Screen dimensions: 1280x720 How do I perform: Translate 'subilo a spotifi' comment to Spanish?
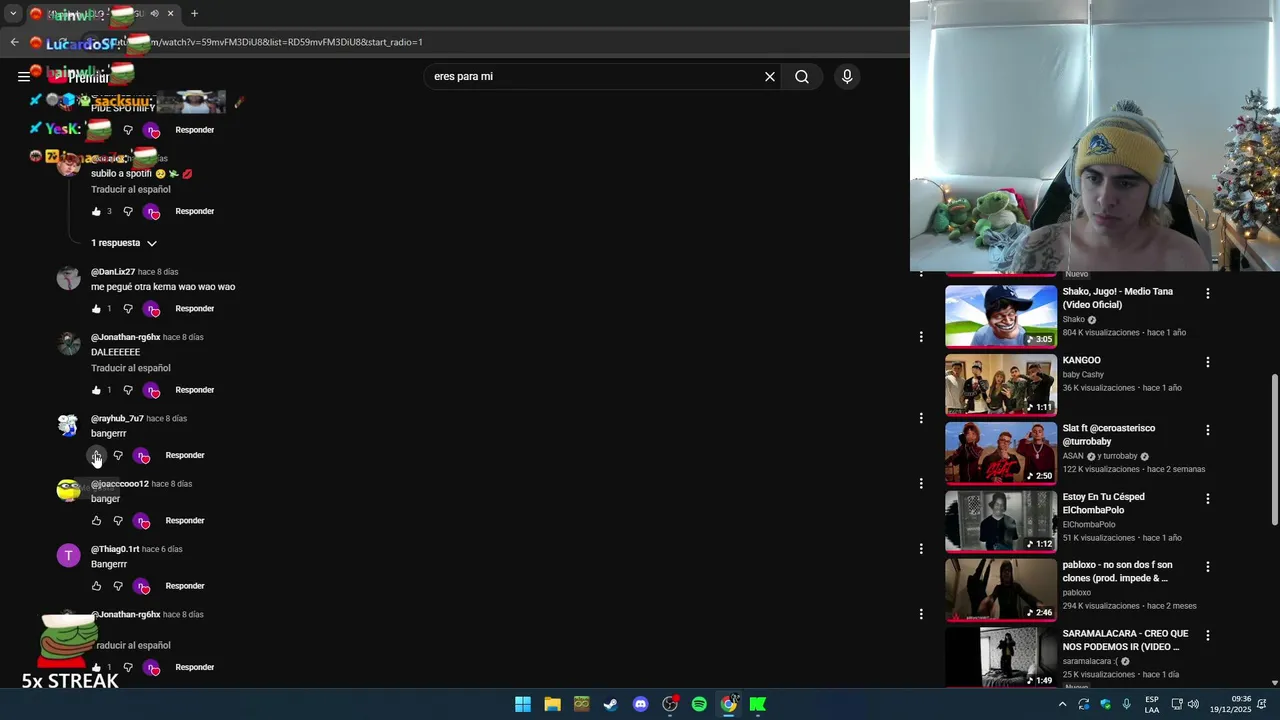[131, 189]
